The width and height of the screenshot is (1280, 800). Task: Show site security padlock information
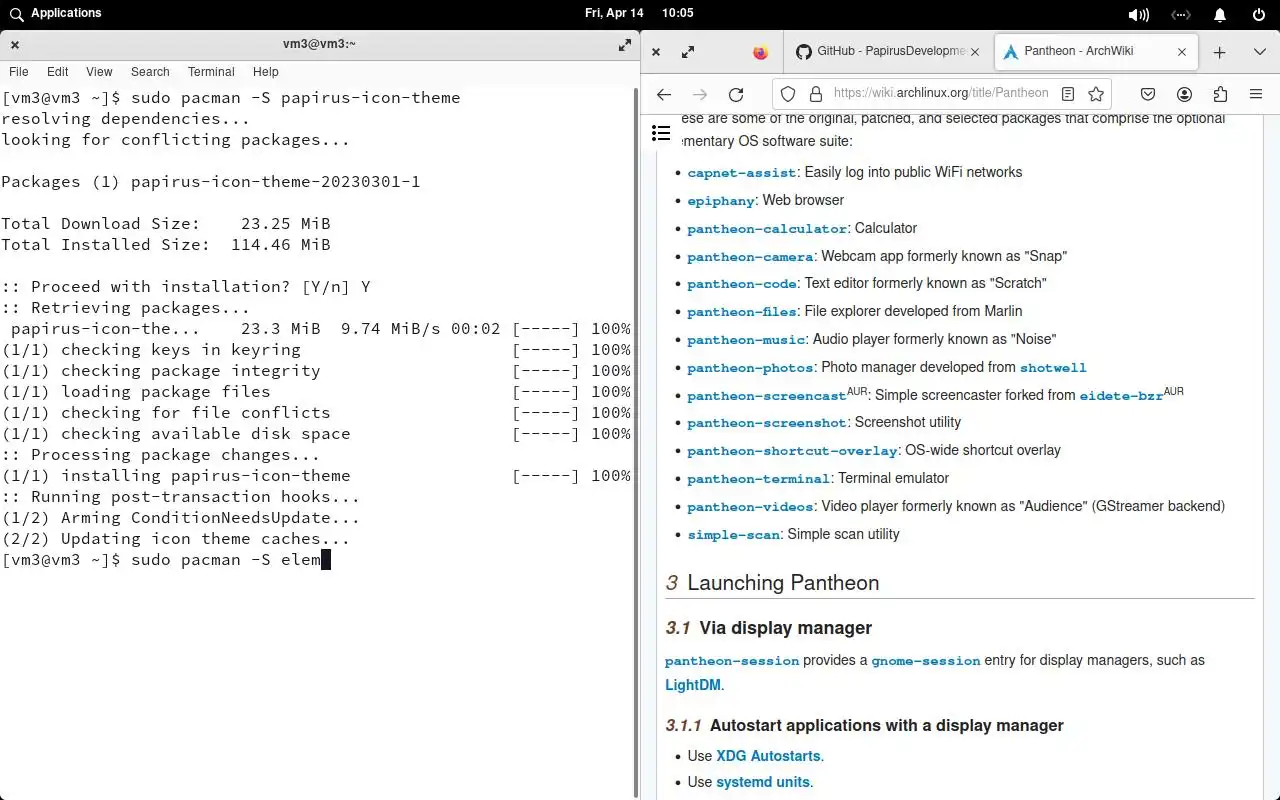815,94
